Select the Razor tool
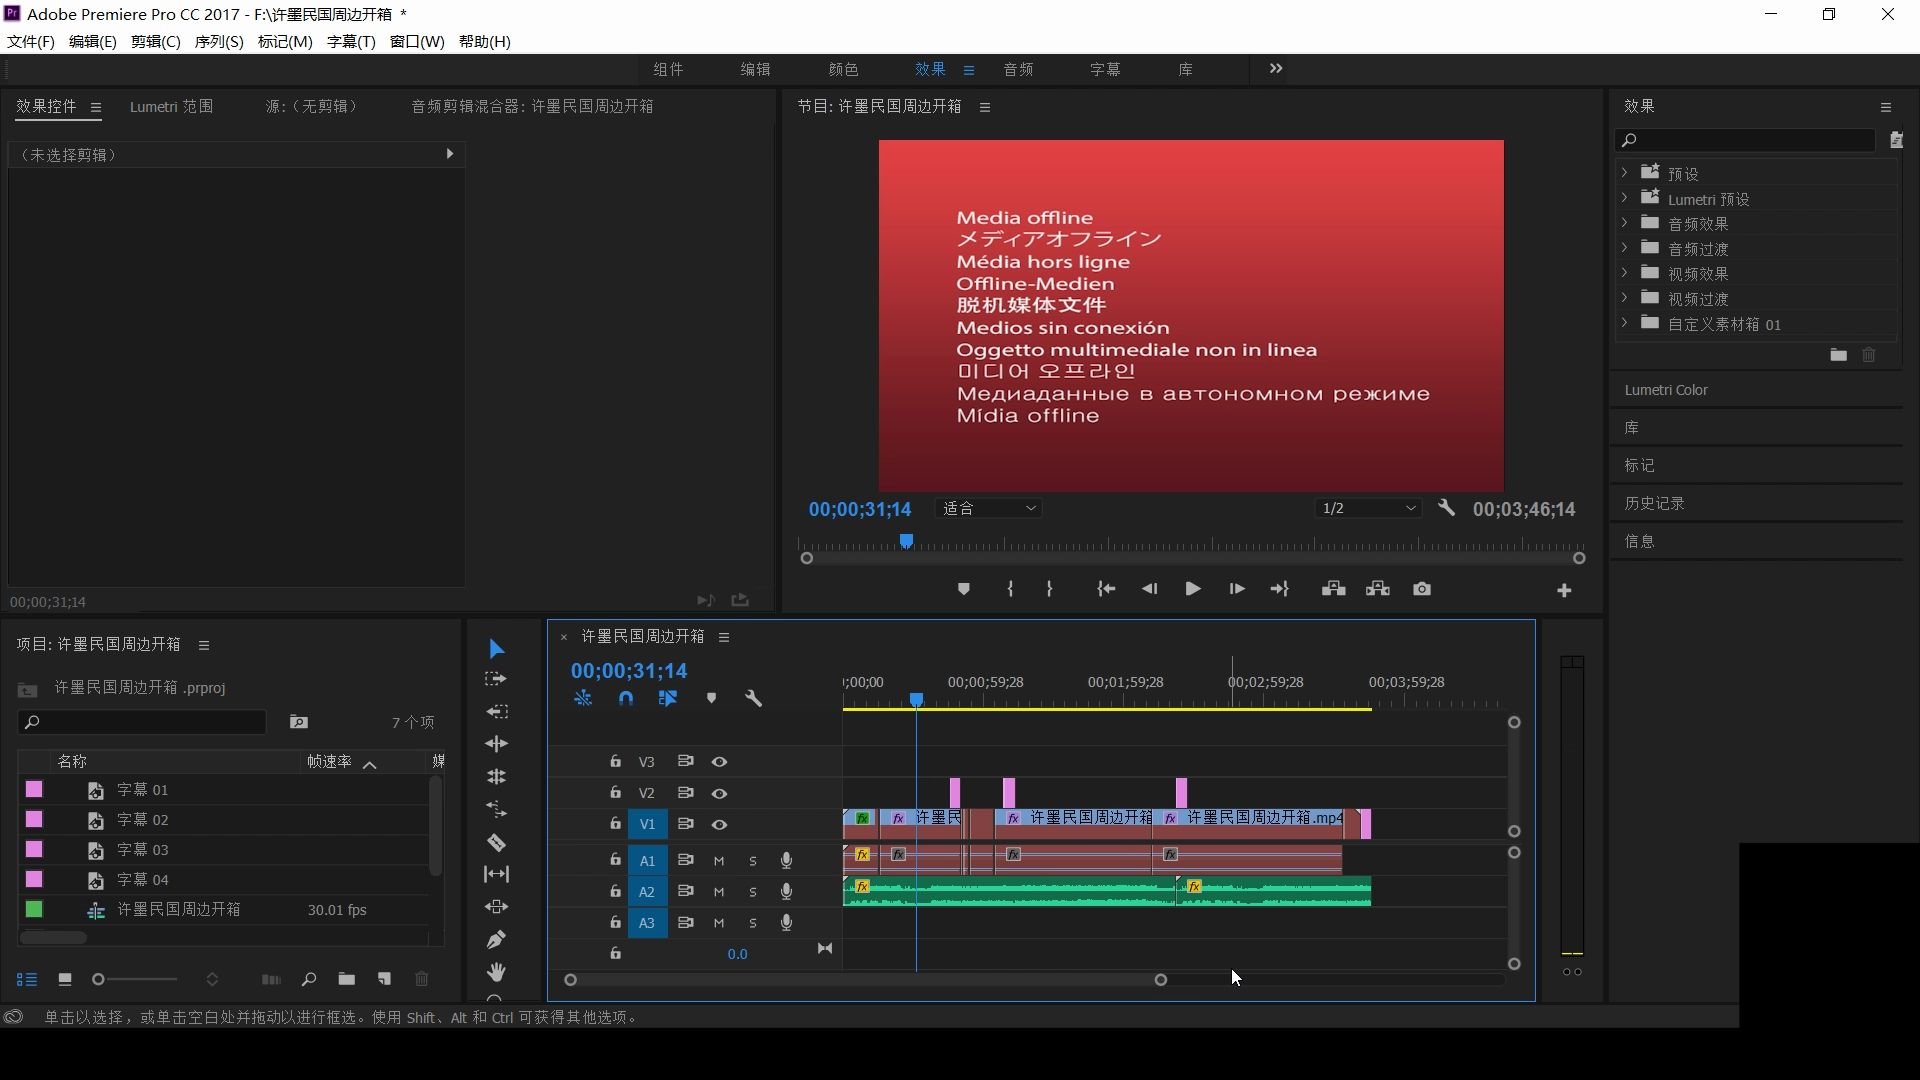This screenshot has height=1080, width=1920. pos(496,842)
